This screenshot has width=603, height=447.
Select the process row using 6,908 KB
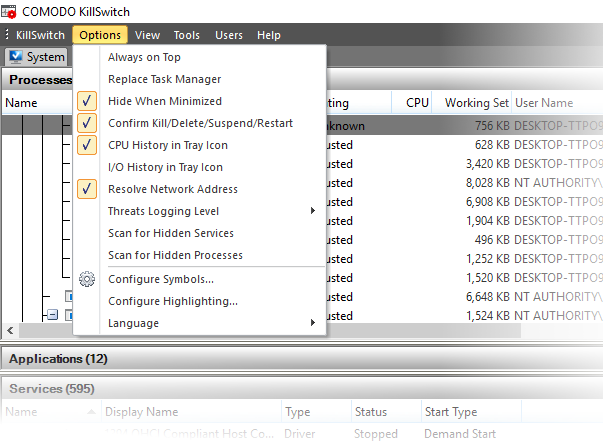click(465, 202)
